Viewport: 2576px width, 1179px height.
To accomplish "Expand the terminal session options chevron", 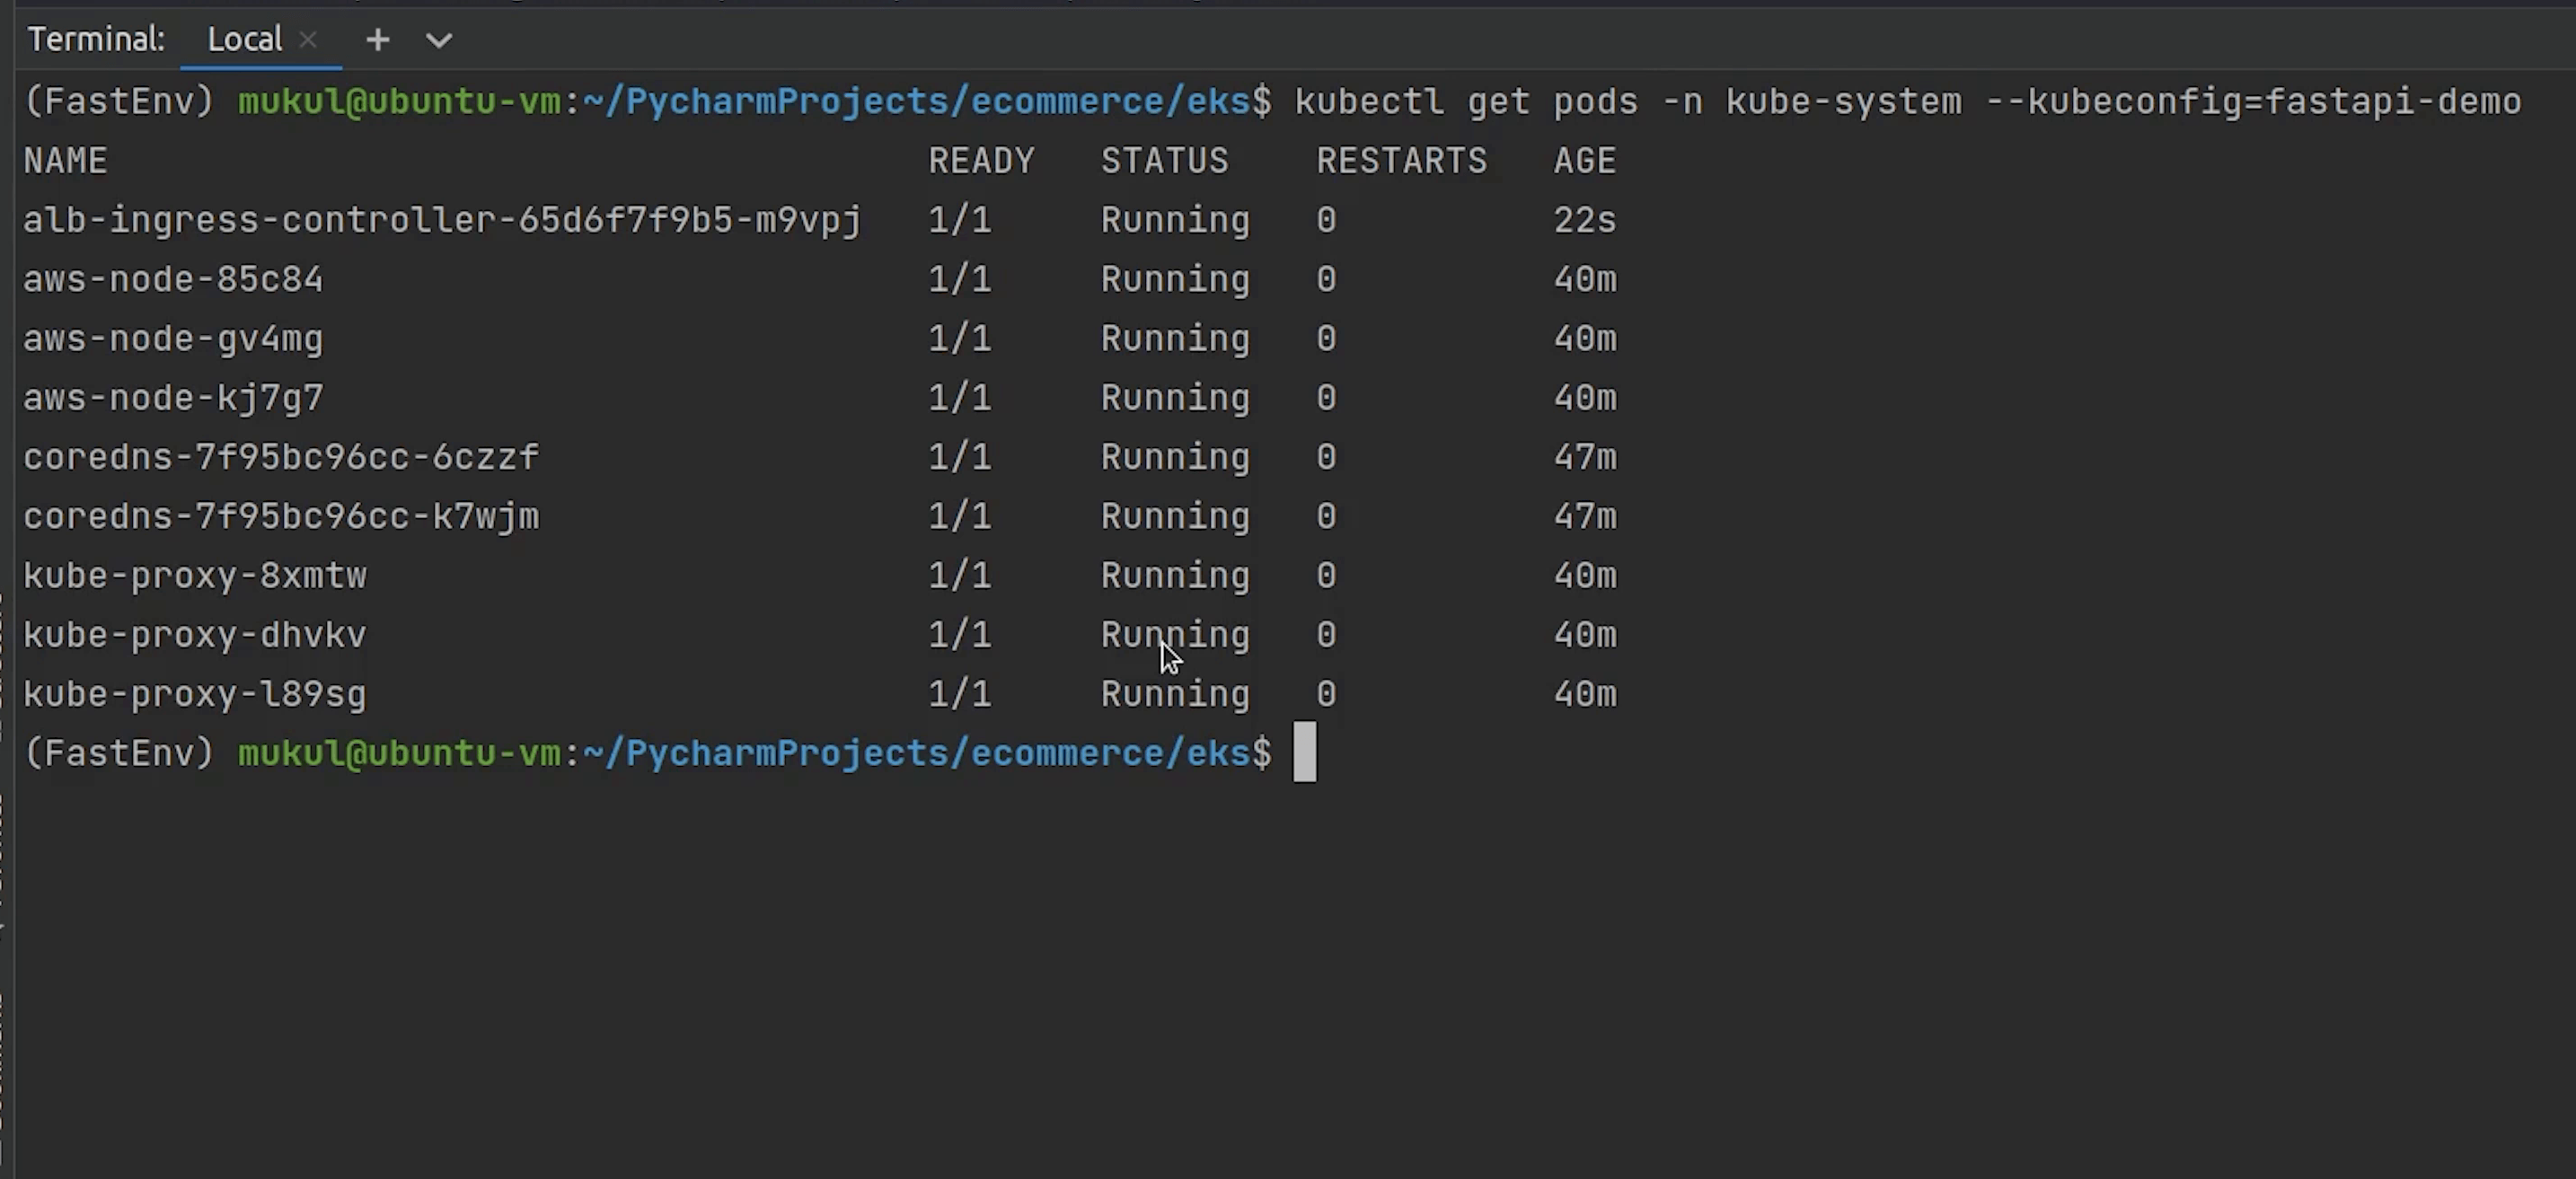I will tap(439, 41).
